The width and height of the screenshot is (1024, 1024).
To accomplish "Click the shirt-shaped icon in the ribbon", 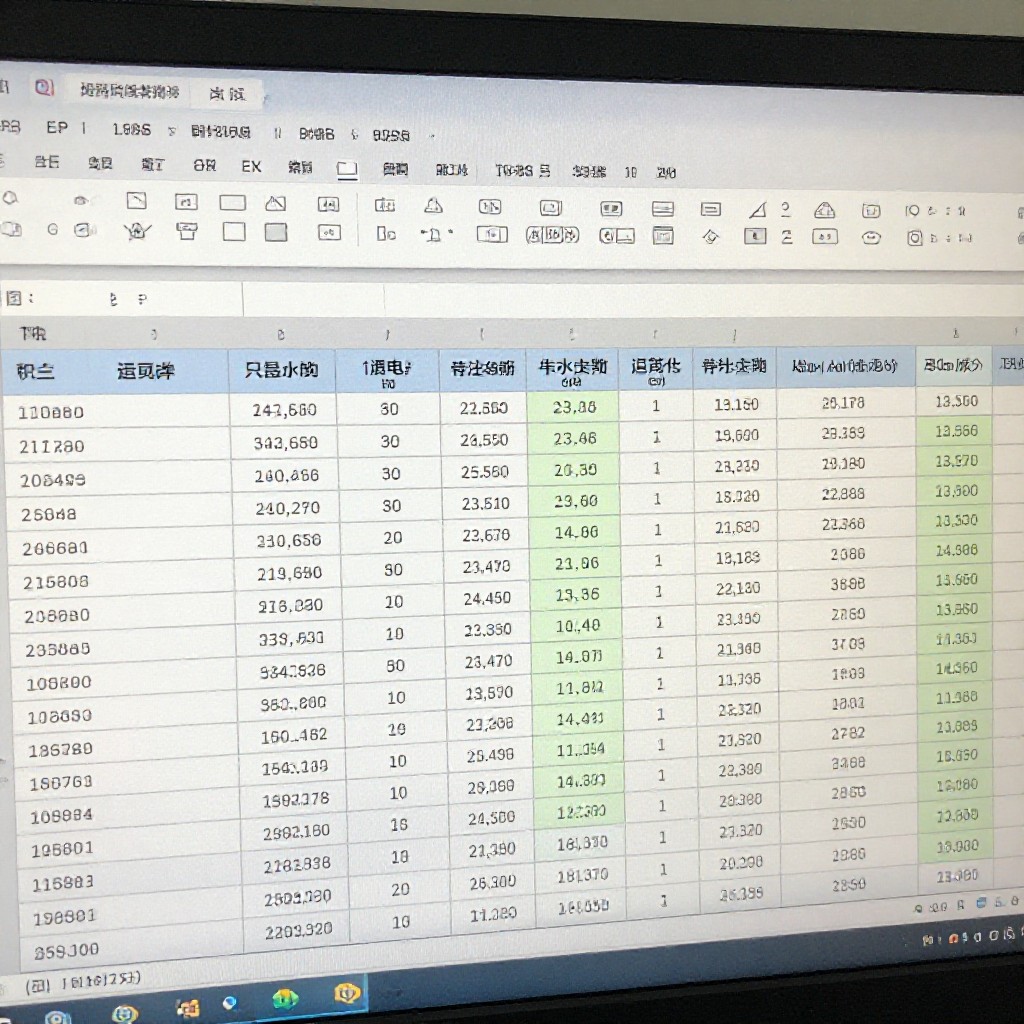I will click(x=187, y=231).
